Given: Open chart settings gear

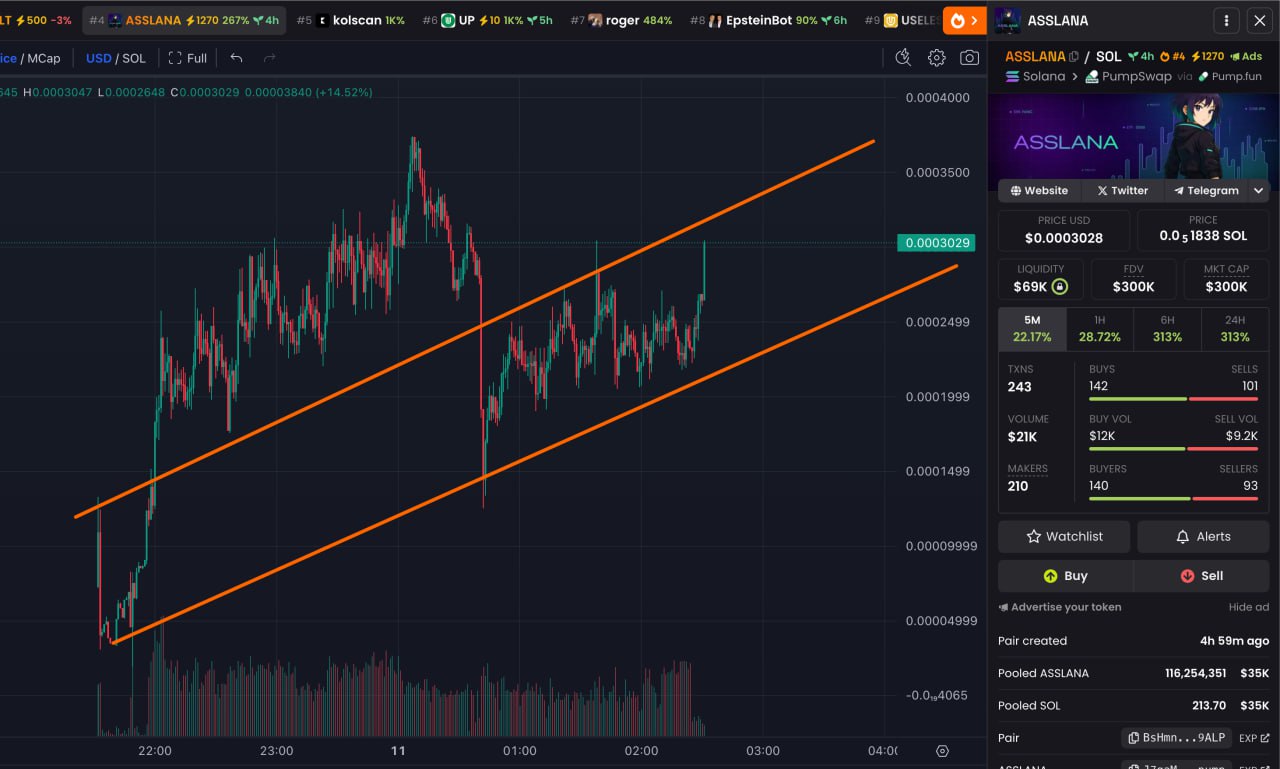Looking at the screenshot, I should tap(936, 58).
